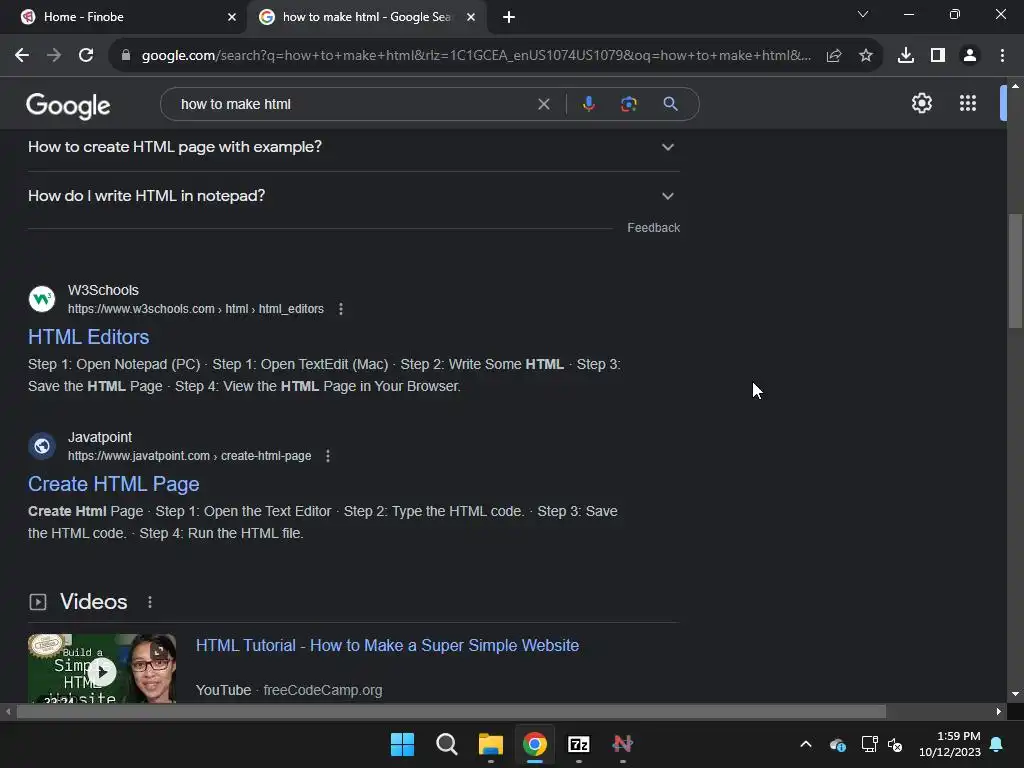This screenshot has width=1024, height=768.
Task: Open Windows Start menu
Action: coord(402,744)
